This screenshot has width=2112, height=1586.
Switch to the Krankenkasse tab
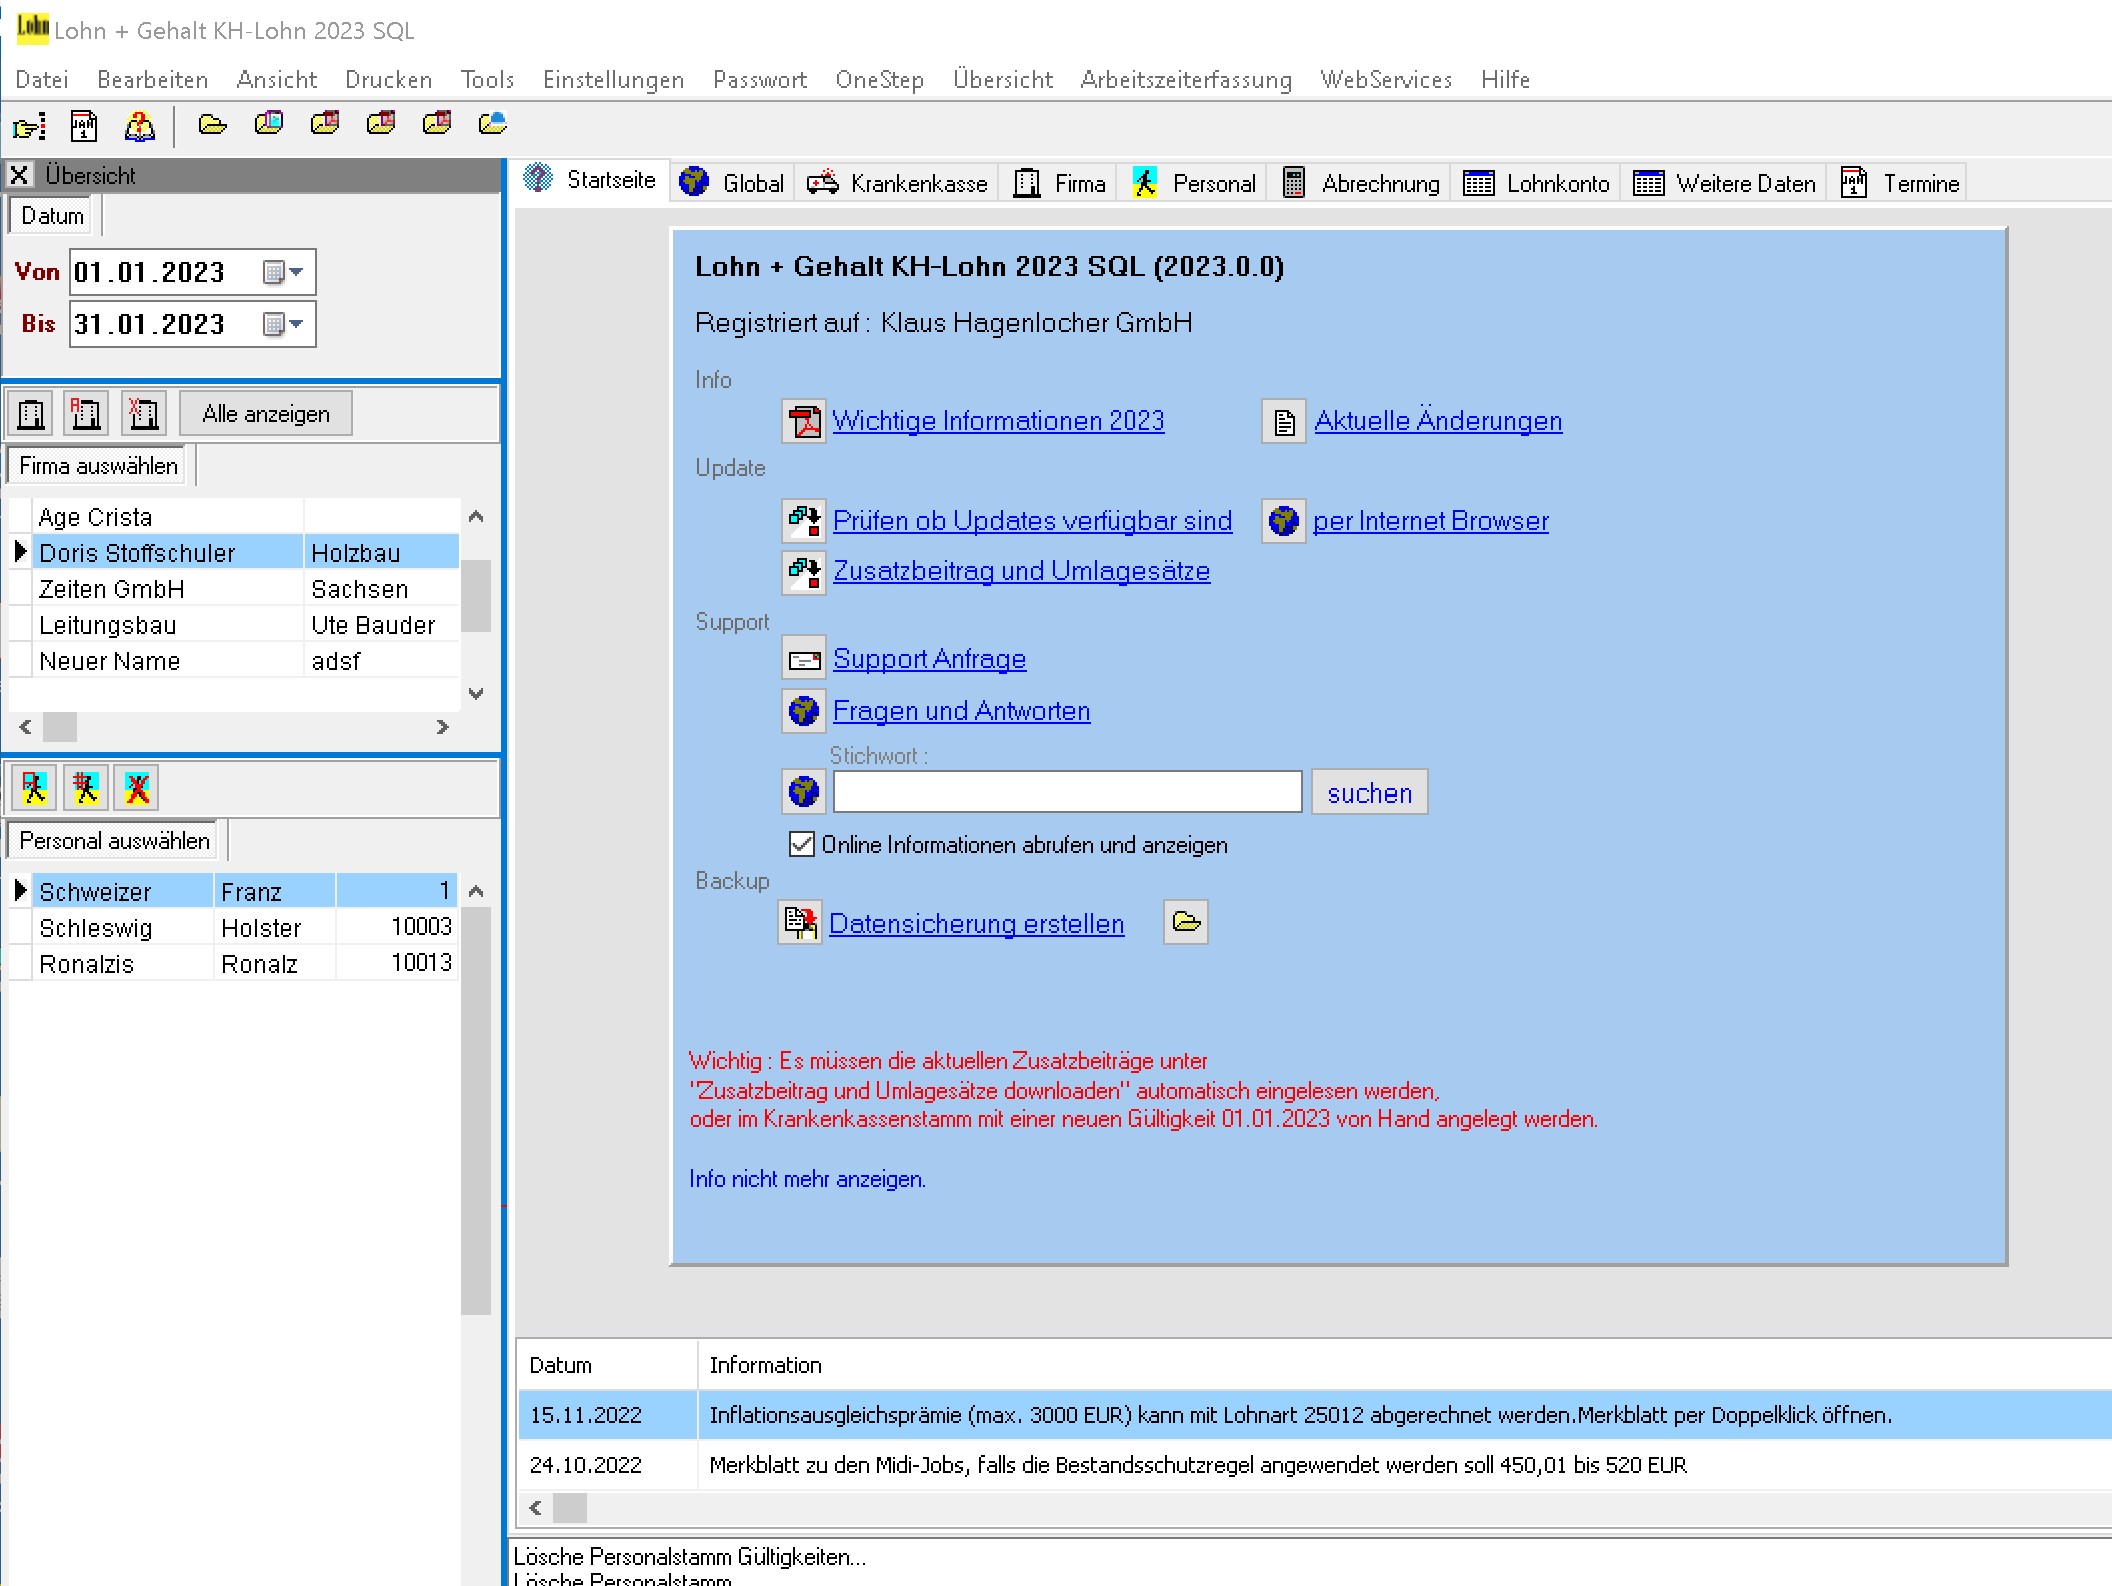(898, 183)
